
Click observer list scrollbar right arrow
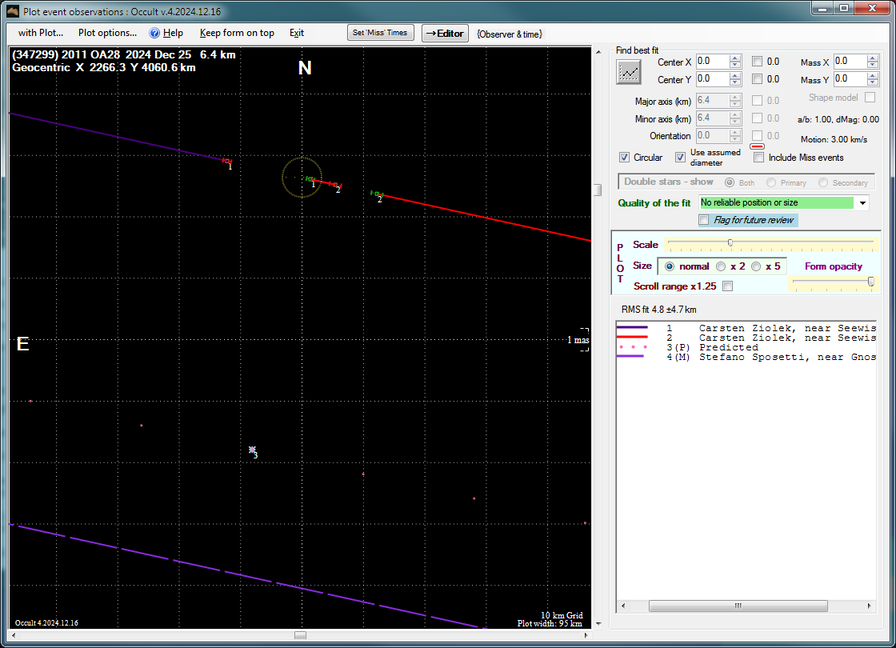click(869, 606)
